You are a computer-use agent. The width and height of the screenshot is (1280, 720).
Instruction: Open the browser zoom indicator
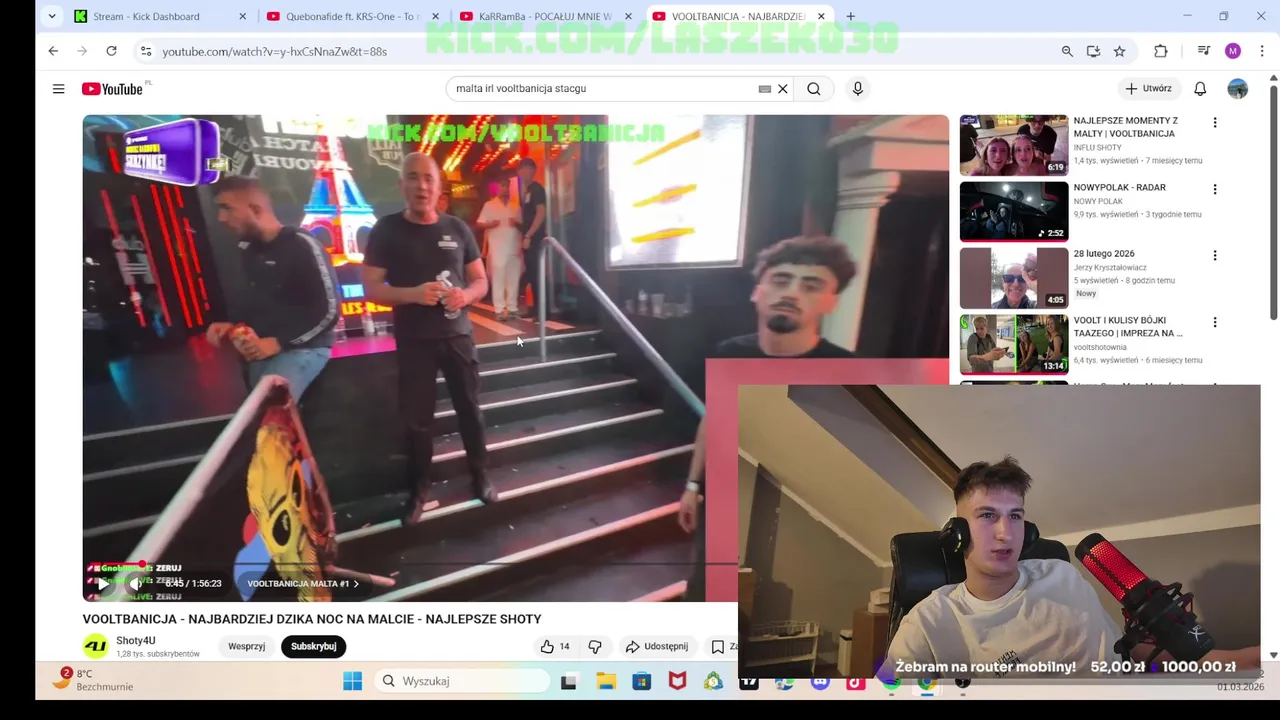pyautogui.click(x=1067, y=51)
